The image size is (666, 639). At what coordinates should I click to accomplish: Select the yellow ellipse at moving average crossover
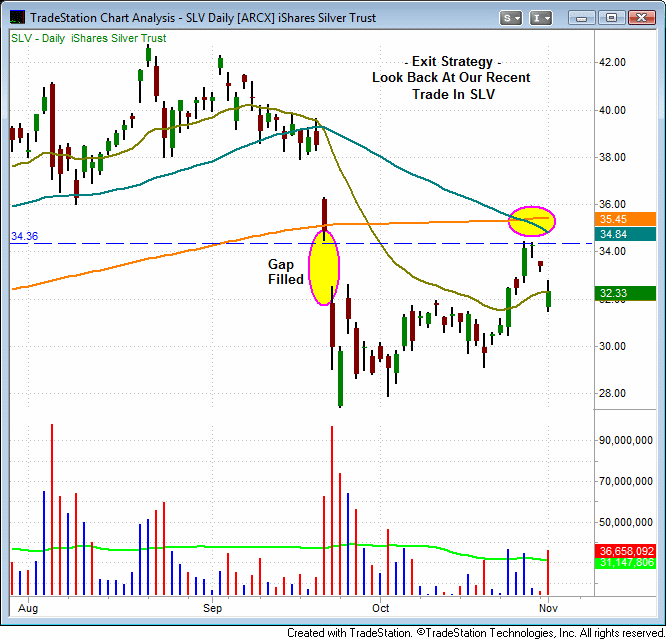tap(532, 221)
